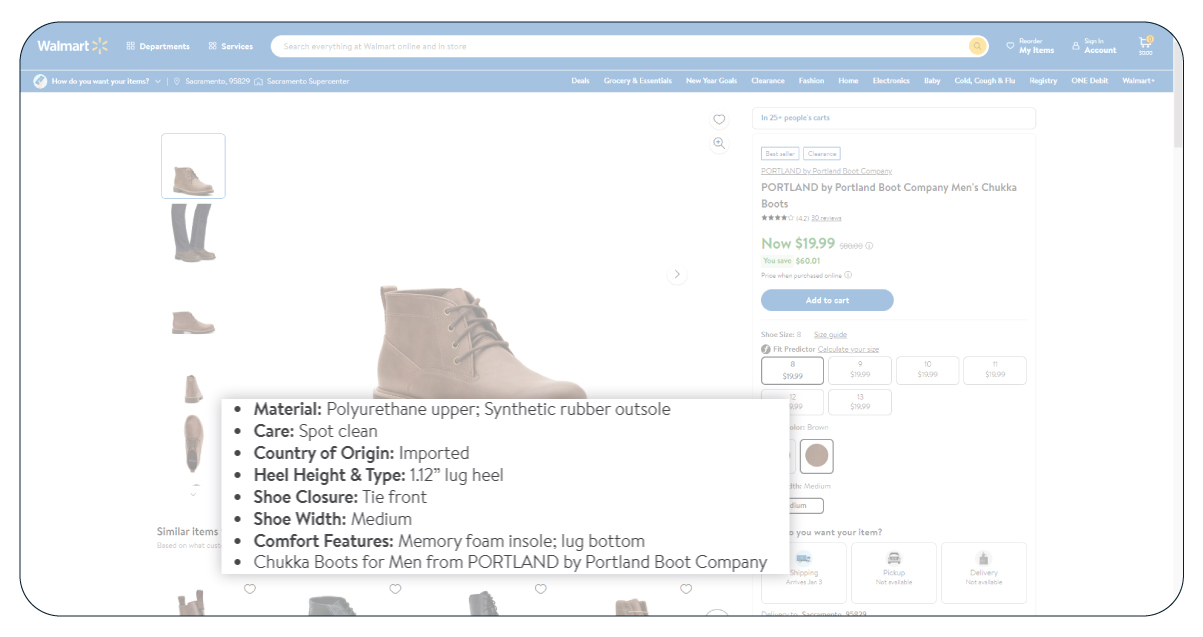Open the Baby nav link

point(932,81)
